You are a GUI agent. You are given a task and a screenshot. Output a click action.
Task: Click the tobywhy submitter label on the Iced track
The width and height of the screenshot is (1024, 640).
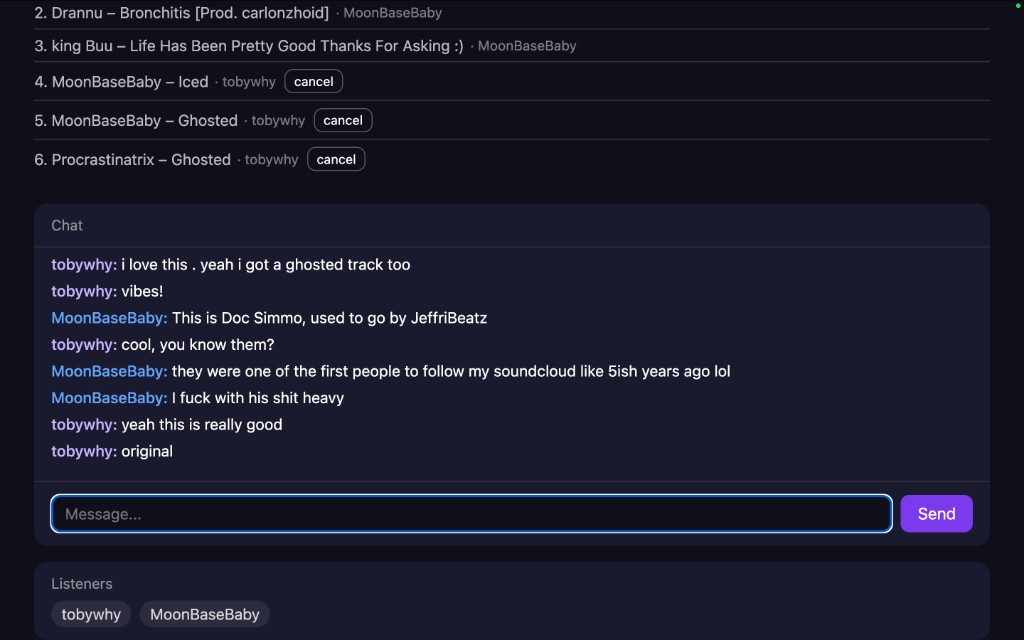tap(249, 82)
